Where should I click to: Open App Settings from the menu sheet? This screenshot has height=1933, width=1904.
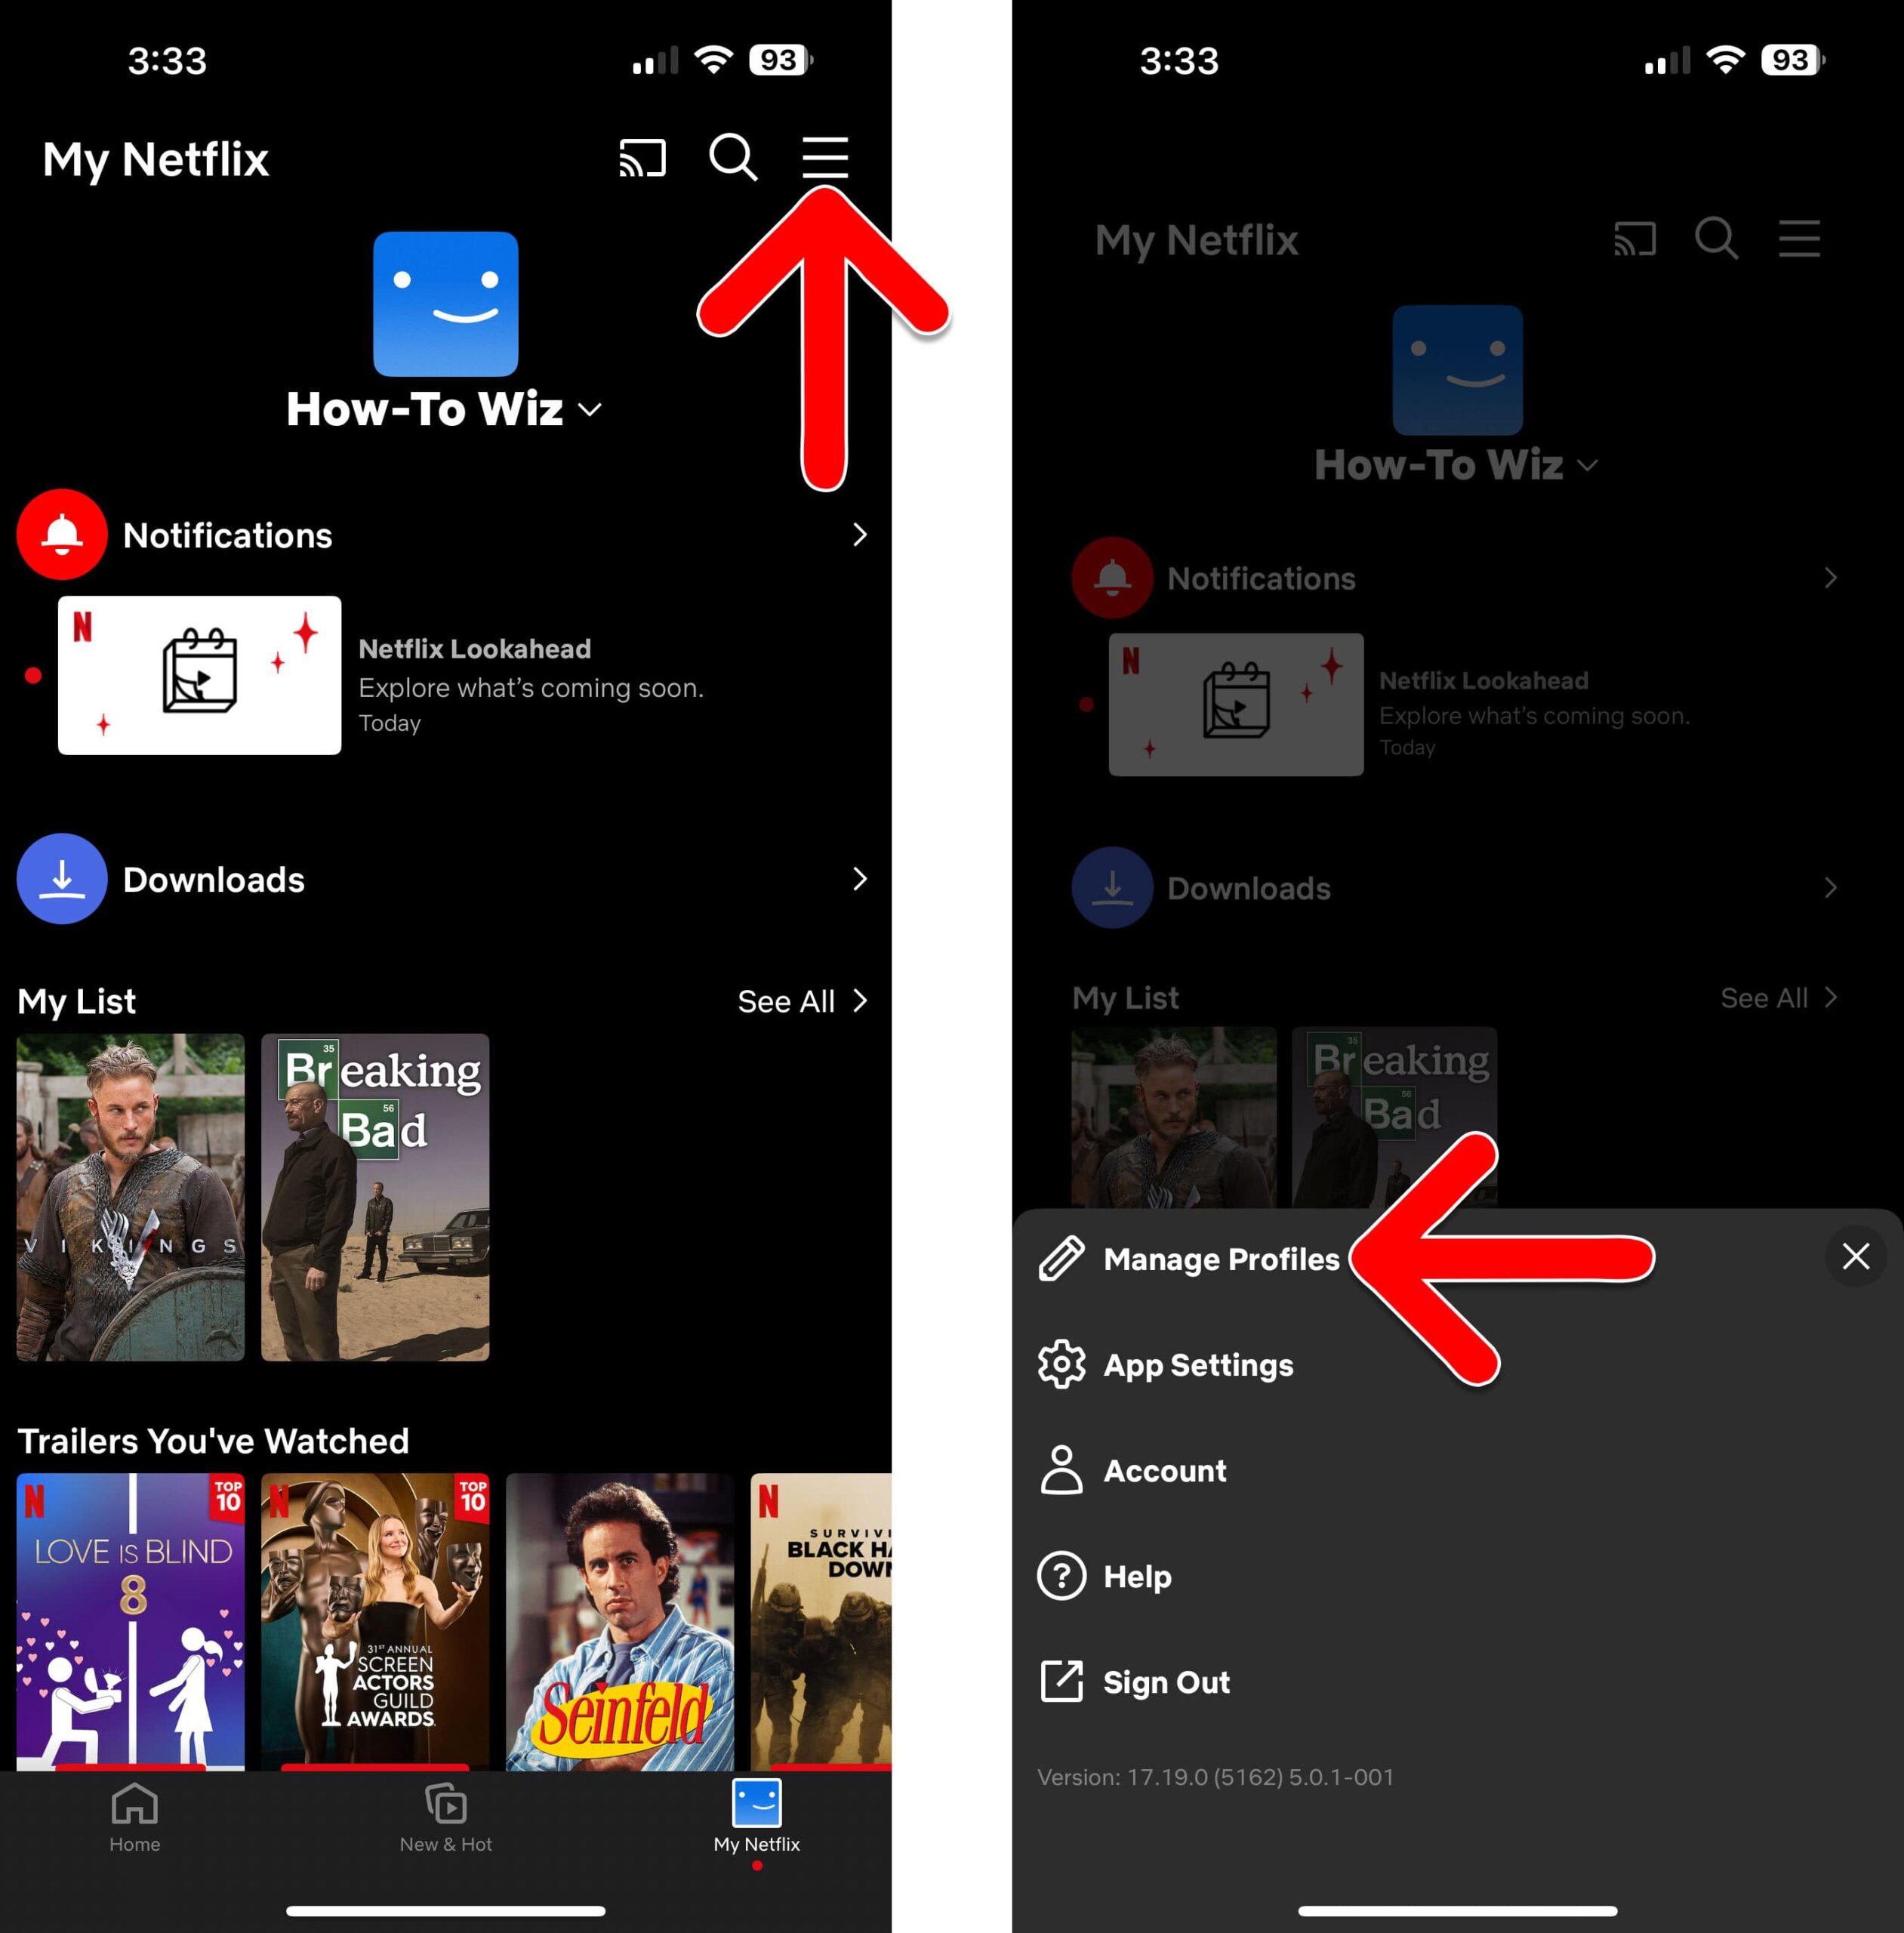tap(1198, 1365)
